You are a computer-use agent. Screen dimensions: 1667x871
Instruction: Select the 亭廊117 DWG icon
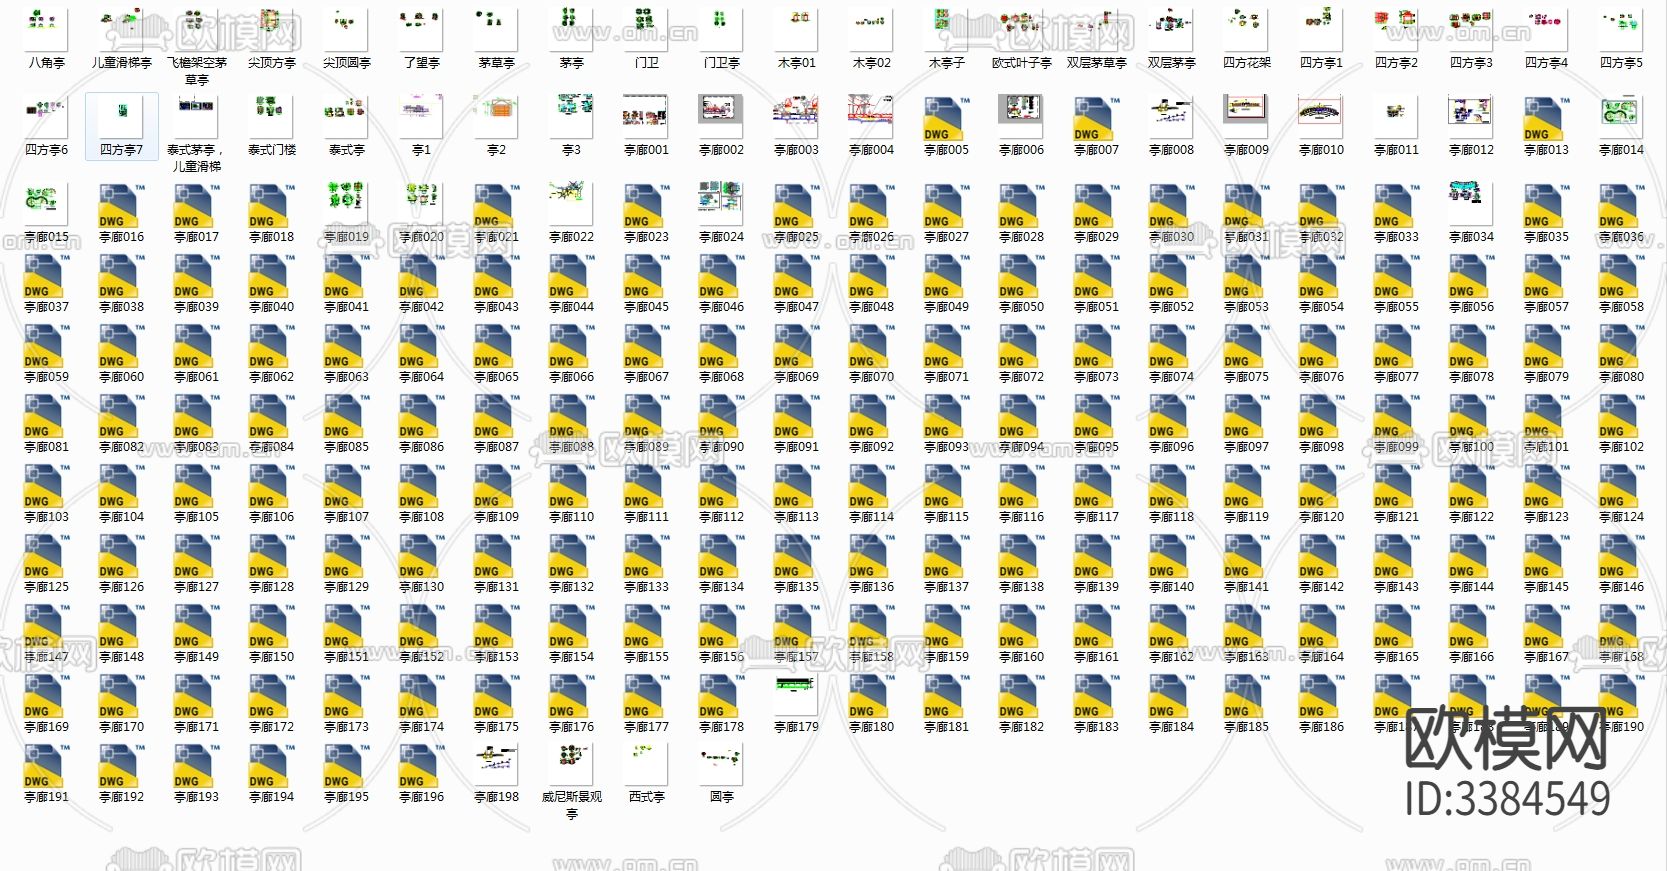pos(1096,485)
